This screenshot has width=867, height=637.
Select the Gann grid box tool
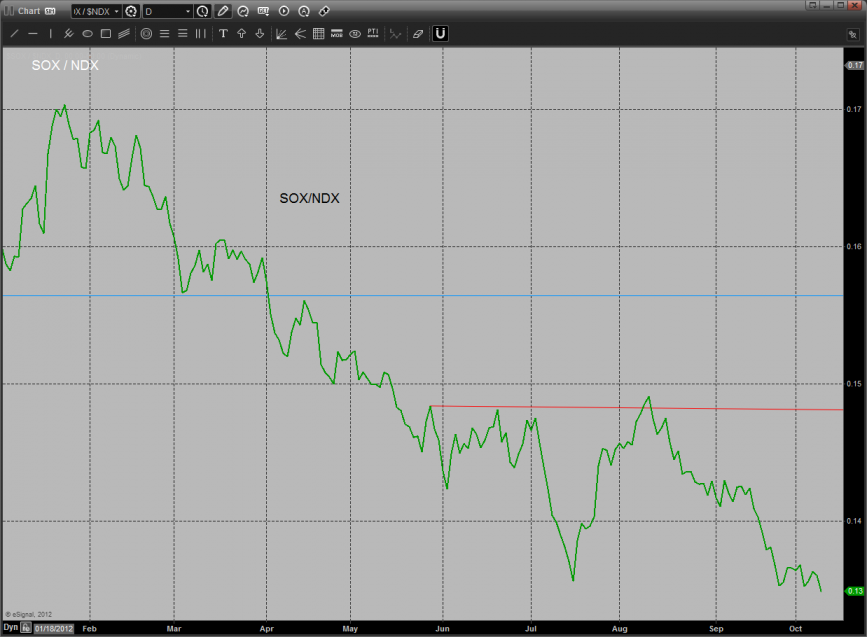pyautogui.click(x=318, y=34)
